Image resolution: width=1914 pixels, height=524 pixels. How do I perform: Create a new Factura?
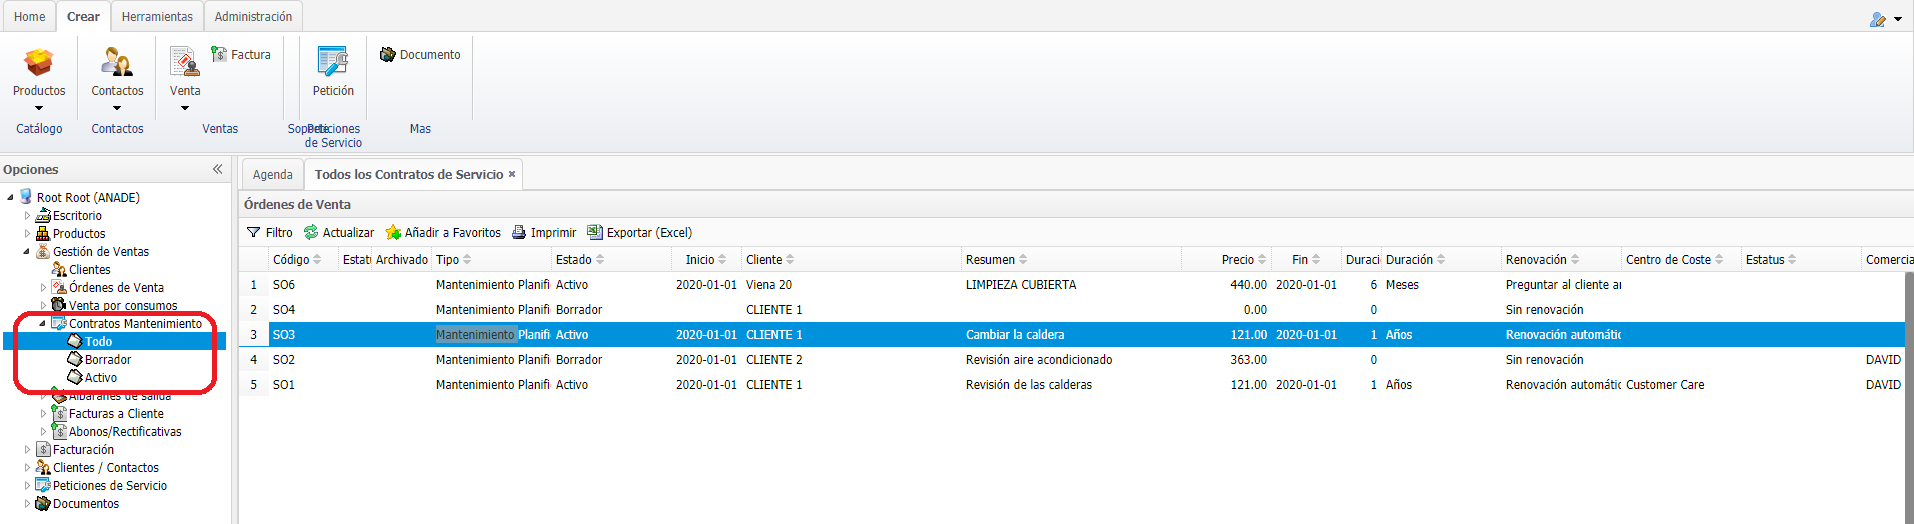point(241,55)
